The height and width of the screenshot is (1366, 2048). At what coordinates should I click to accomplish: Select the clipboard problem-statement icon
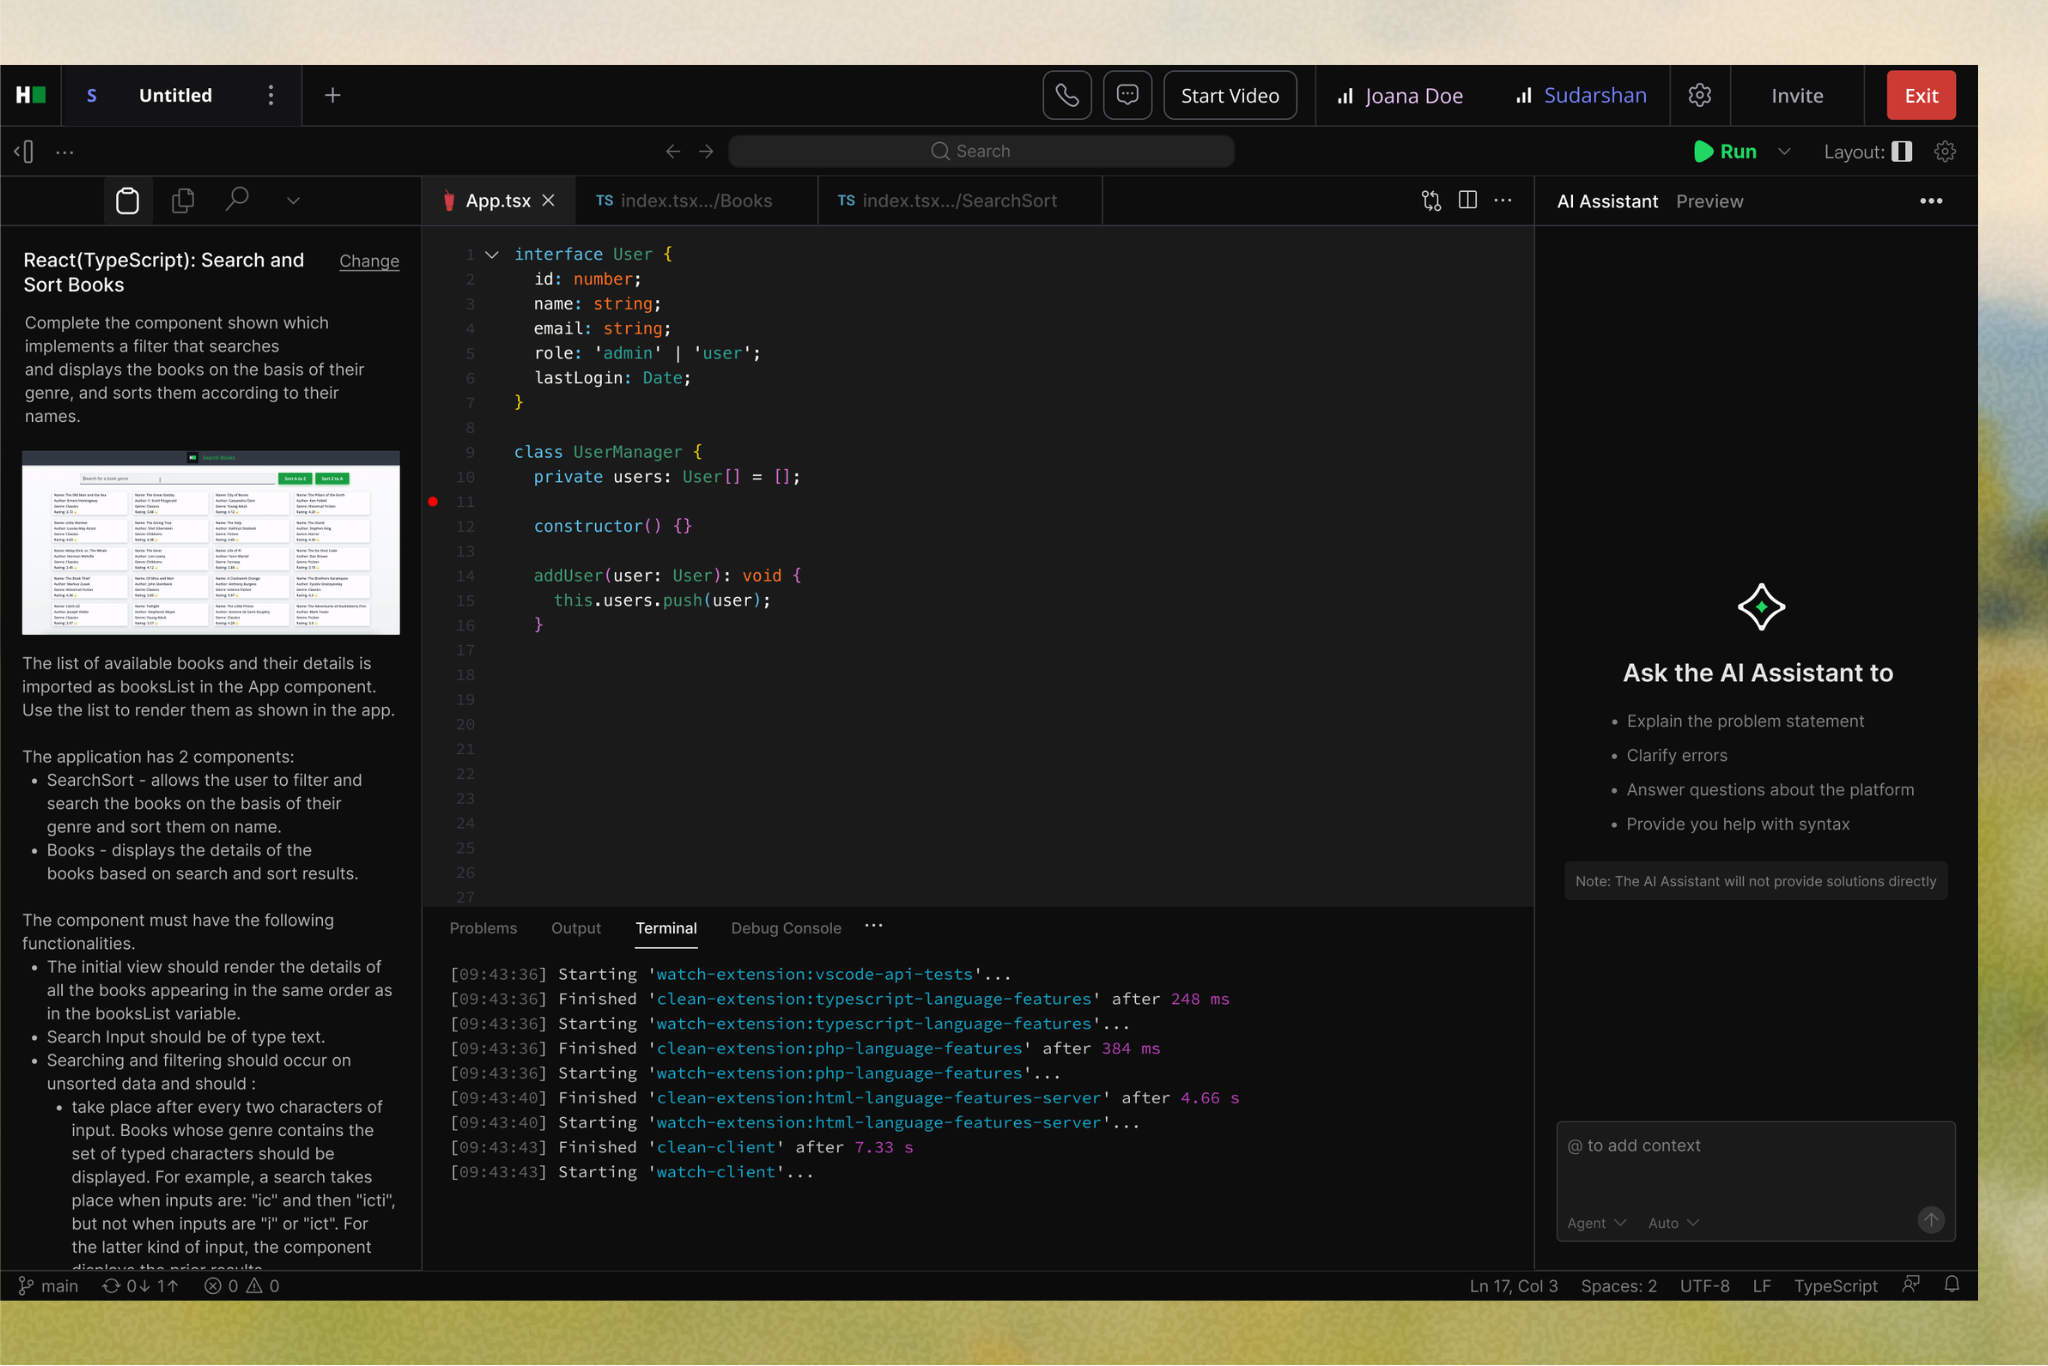128,201
